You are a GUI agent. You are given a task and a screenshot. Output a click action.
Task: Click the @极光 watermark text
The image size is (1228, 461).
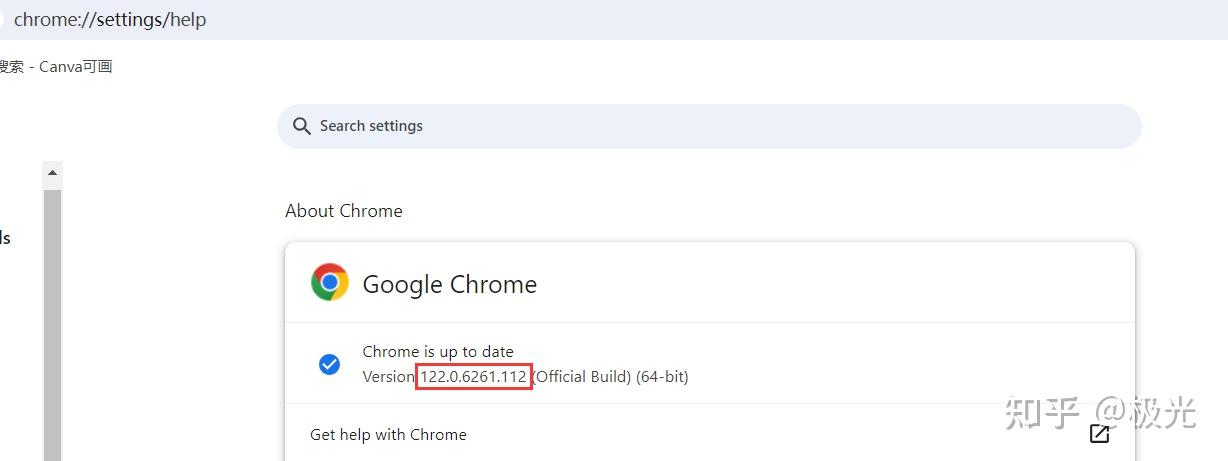click(x=1146, y=412)
